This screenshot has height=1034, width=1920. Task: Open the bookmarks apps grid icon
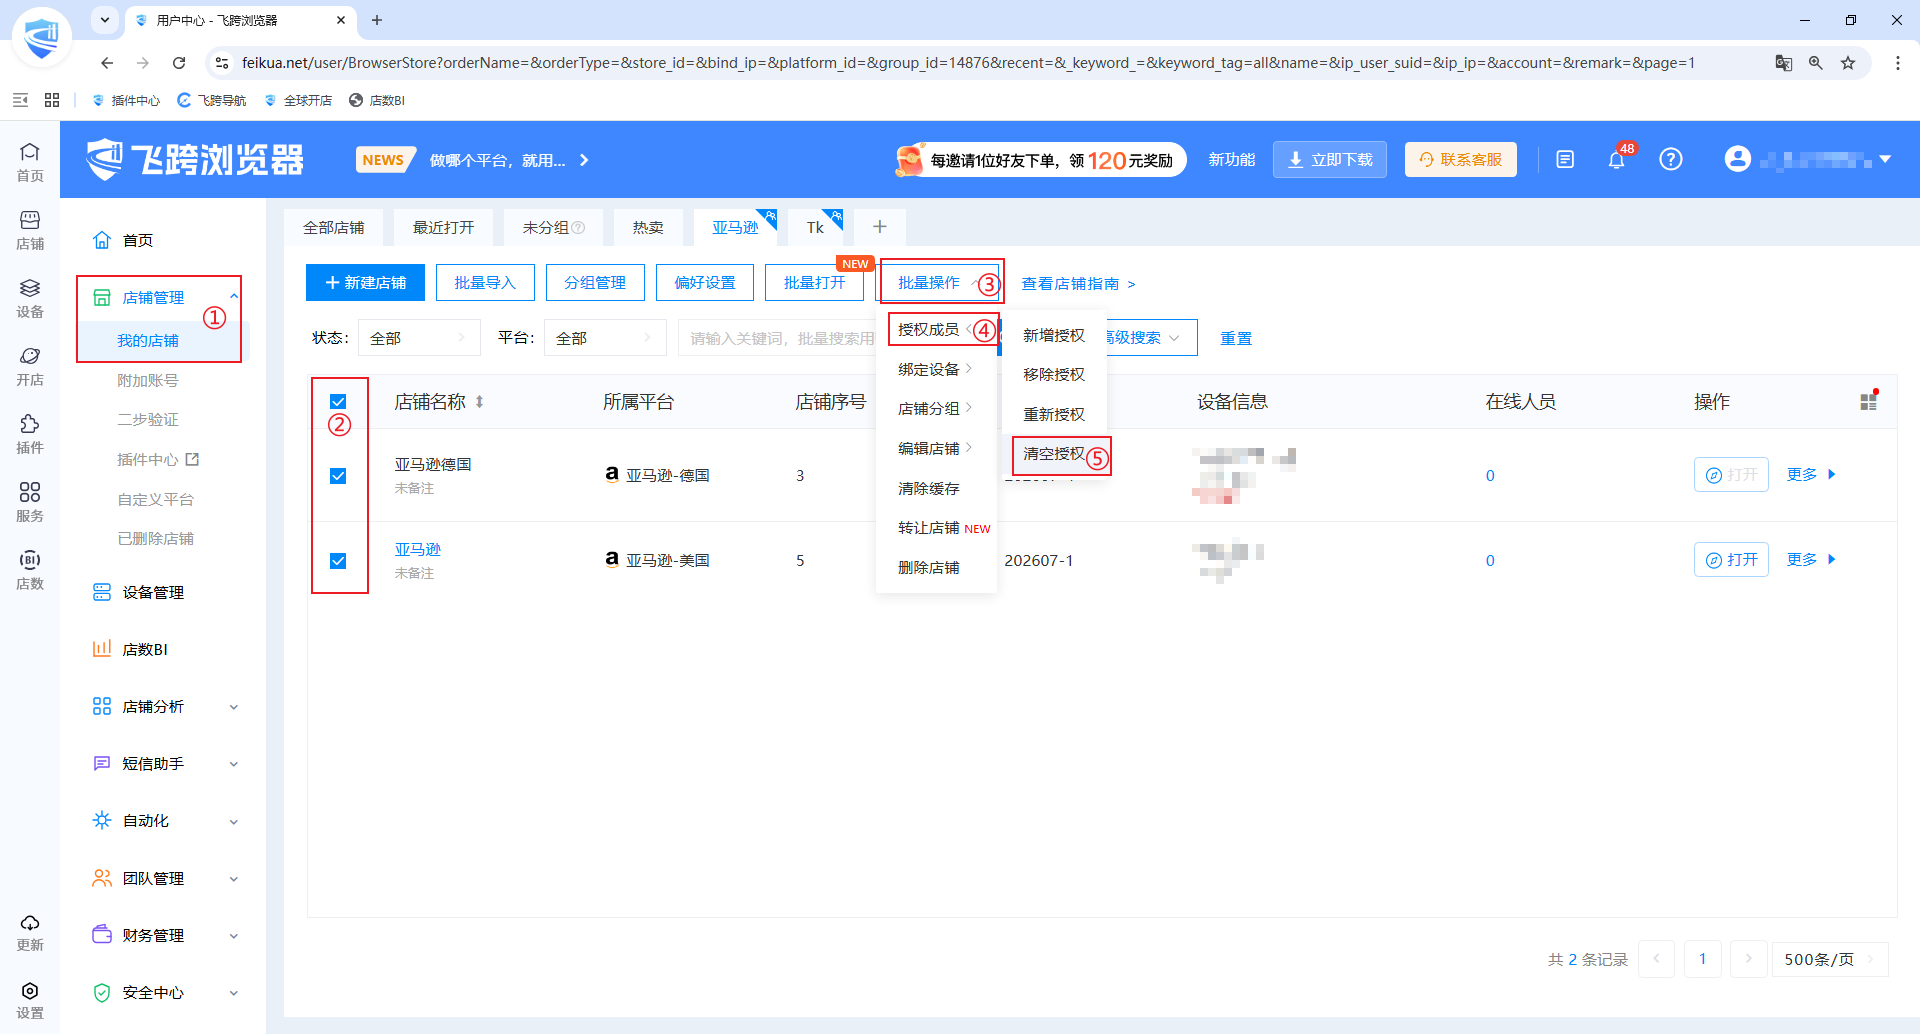click(x=52, y=100)
